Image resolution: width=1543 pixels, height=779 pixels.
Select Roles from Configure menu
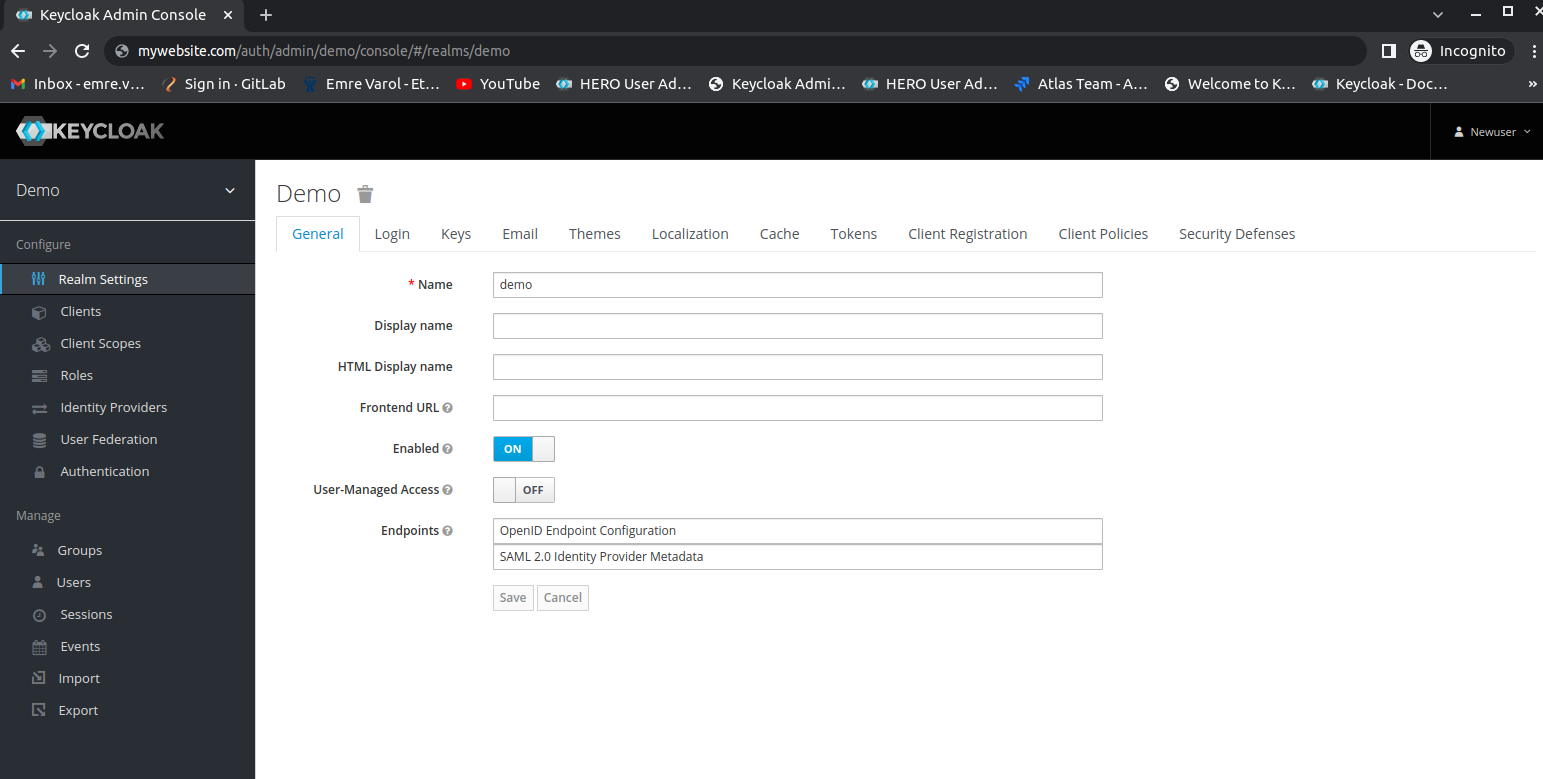(75, 375)
